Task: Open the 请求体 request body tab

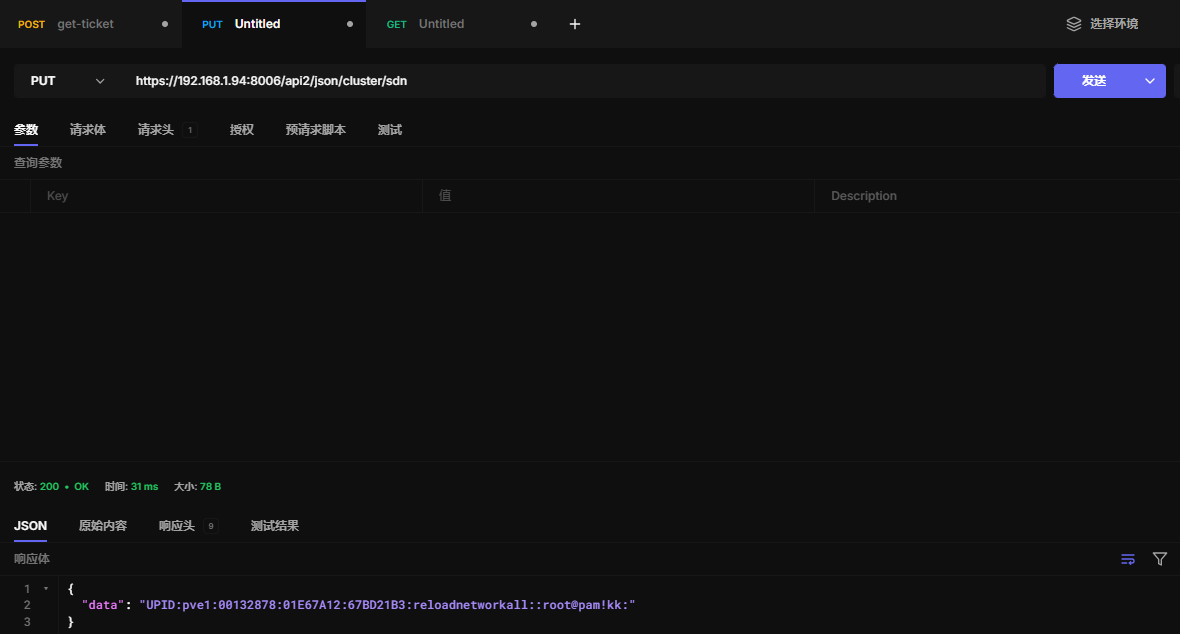Action: pyautogui.click(x=88, y=130)
